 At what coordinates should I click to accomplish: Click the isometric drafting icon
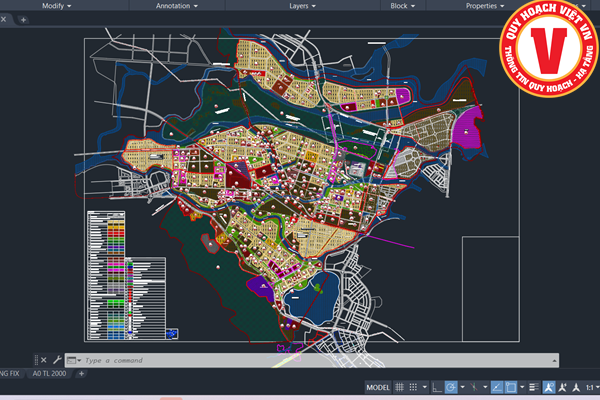tap(474, 387)
